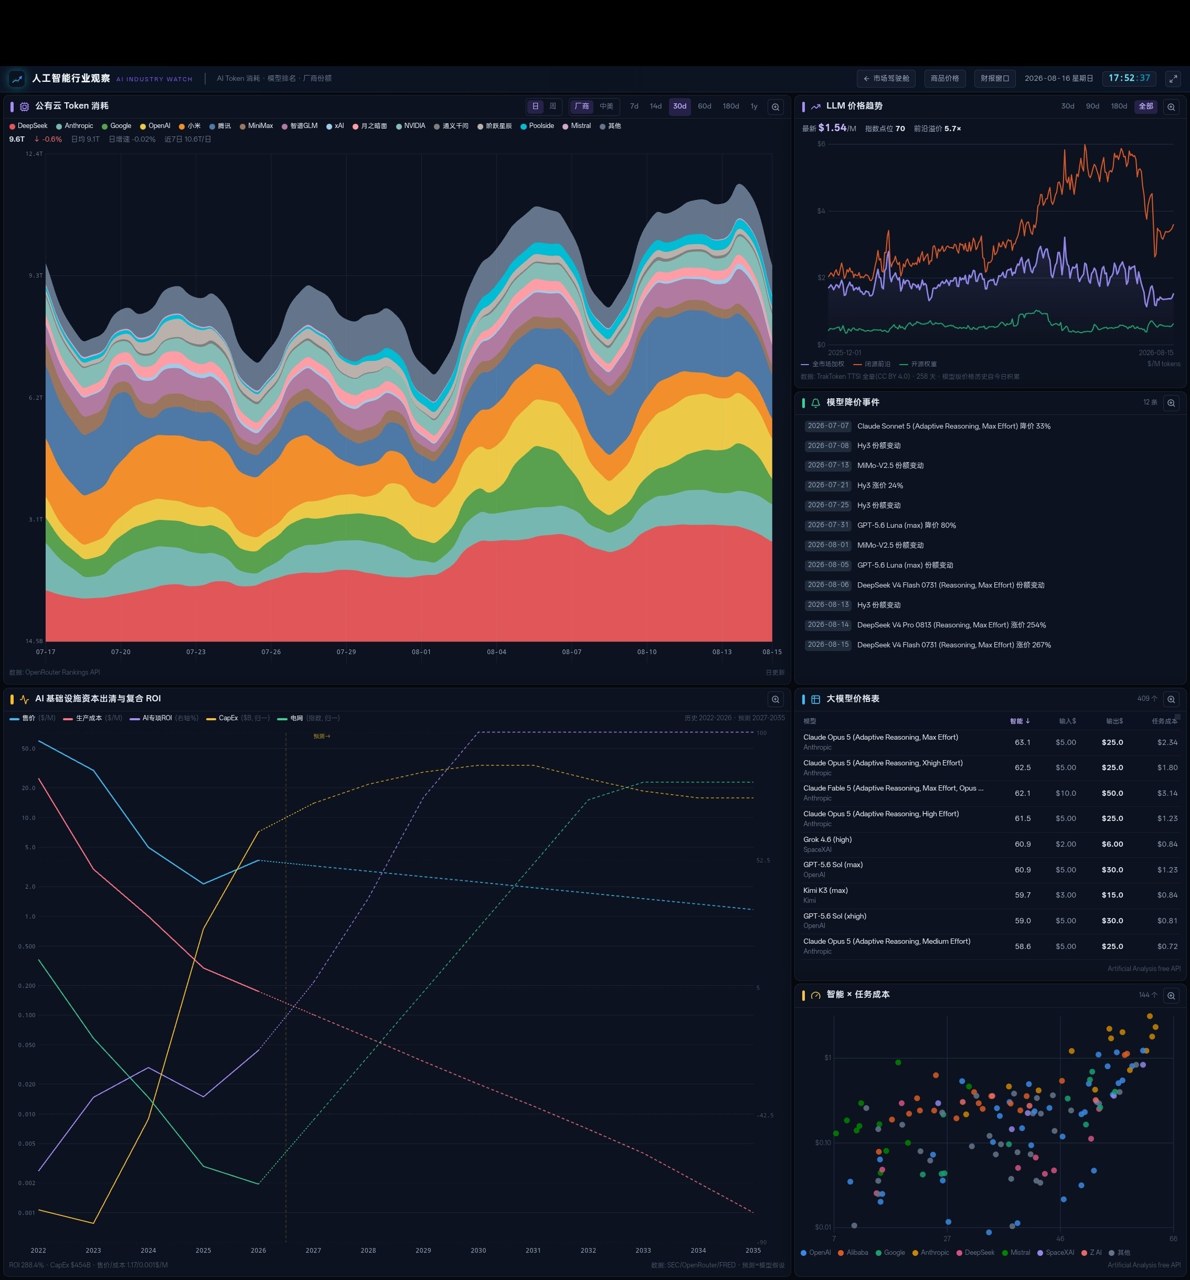Open DeepSeek V4 Pro 0813 涨价 254% event

point(990,625)
